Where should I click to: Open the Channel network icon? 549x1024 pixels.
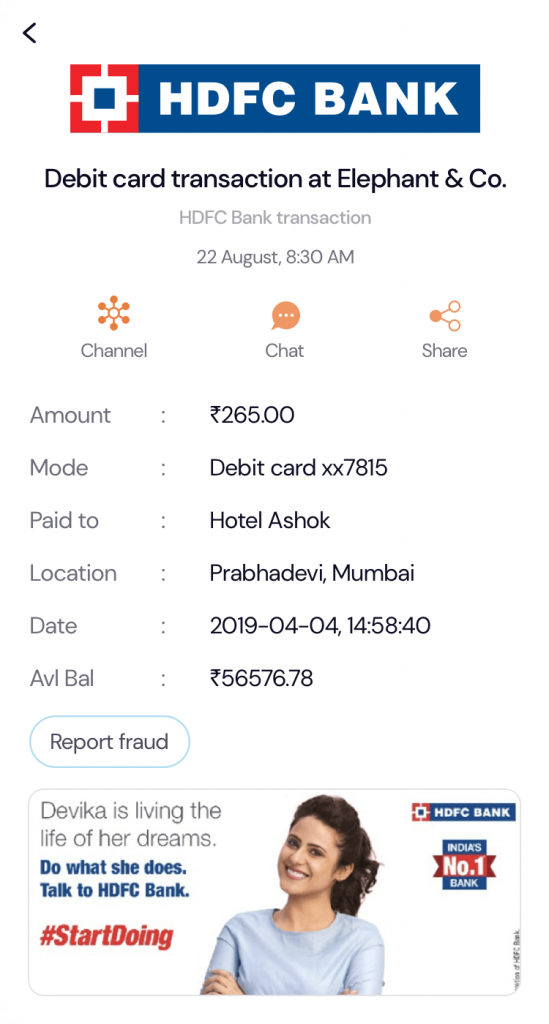(x=114, y=313)
